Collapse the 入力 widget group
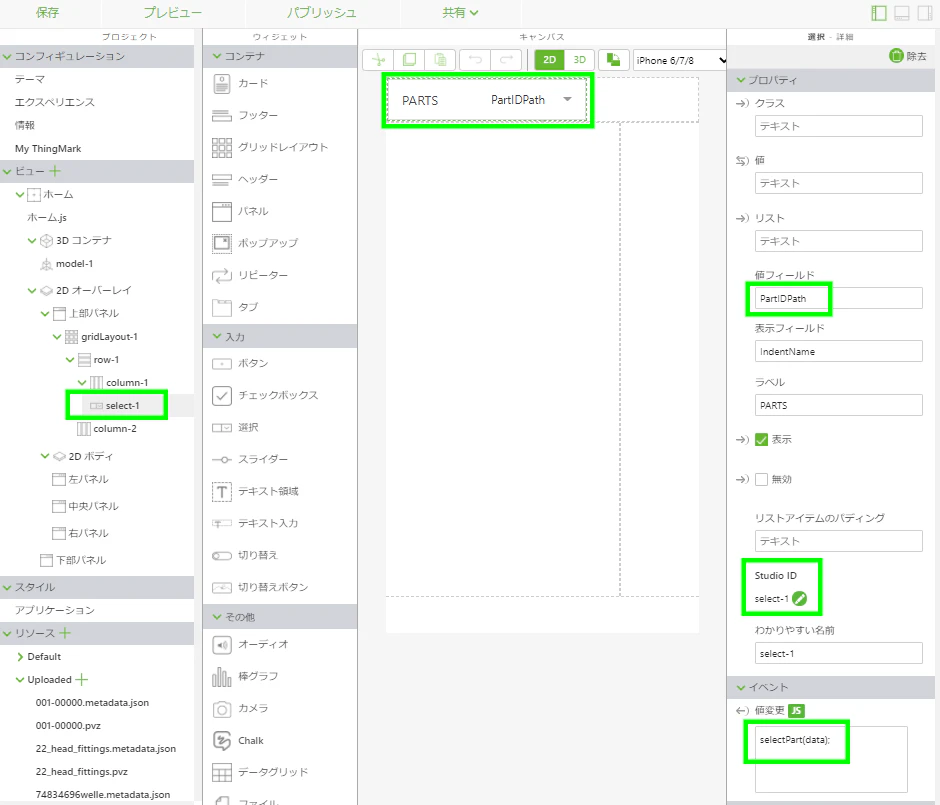Screen dimensions: 940x805 (x=217, y=337)
